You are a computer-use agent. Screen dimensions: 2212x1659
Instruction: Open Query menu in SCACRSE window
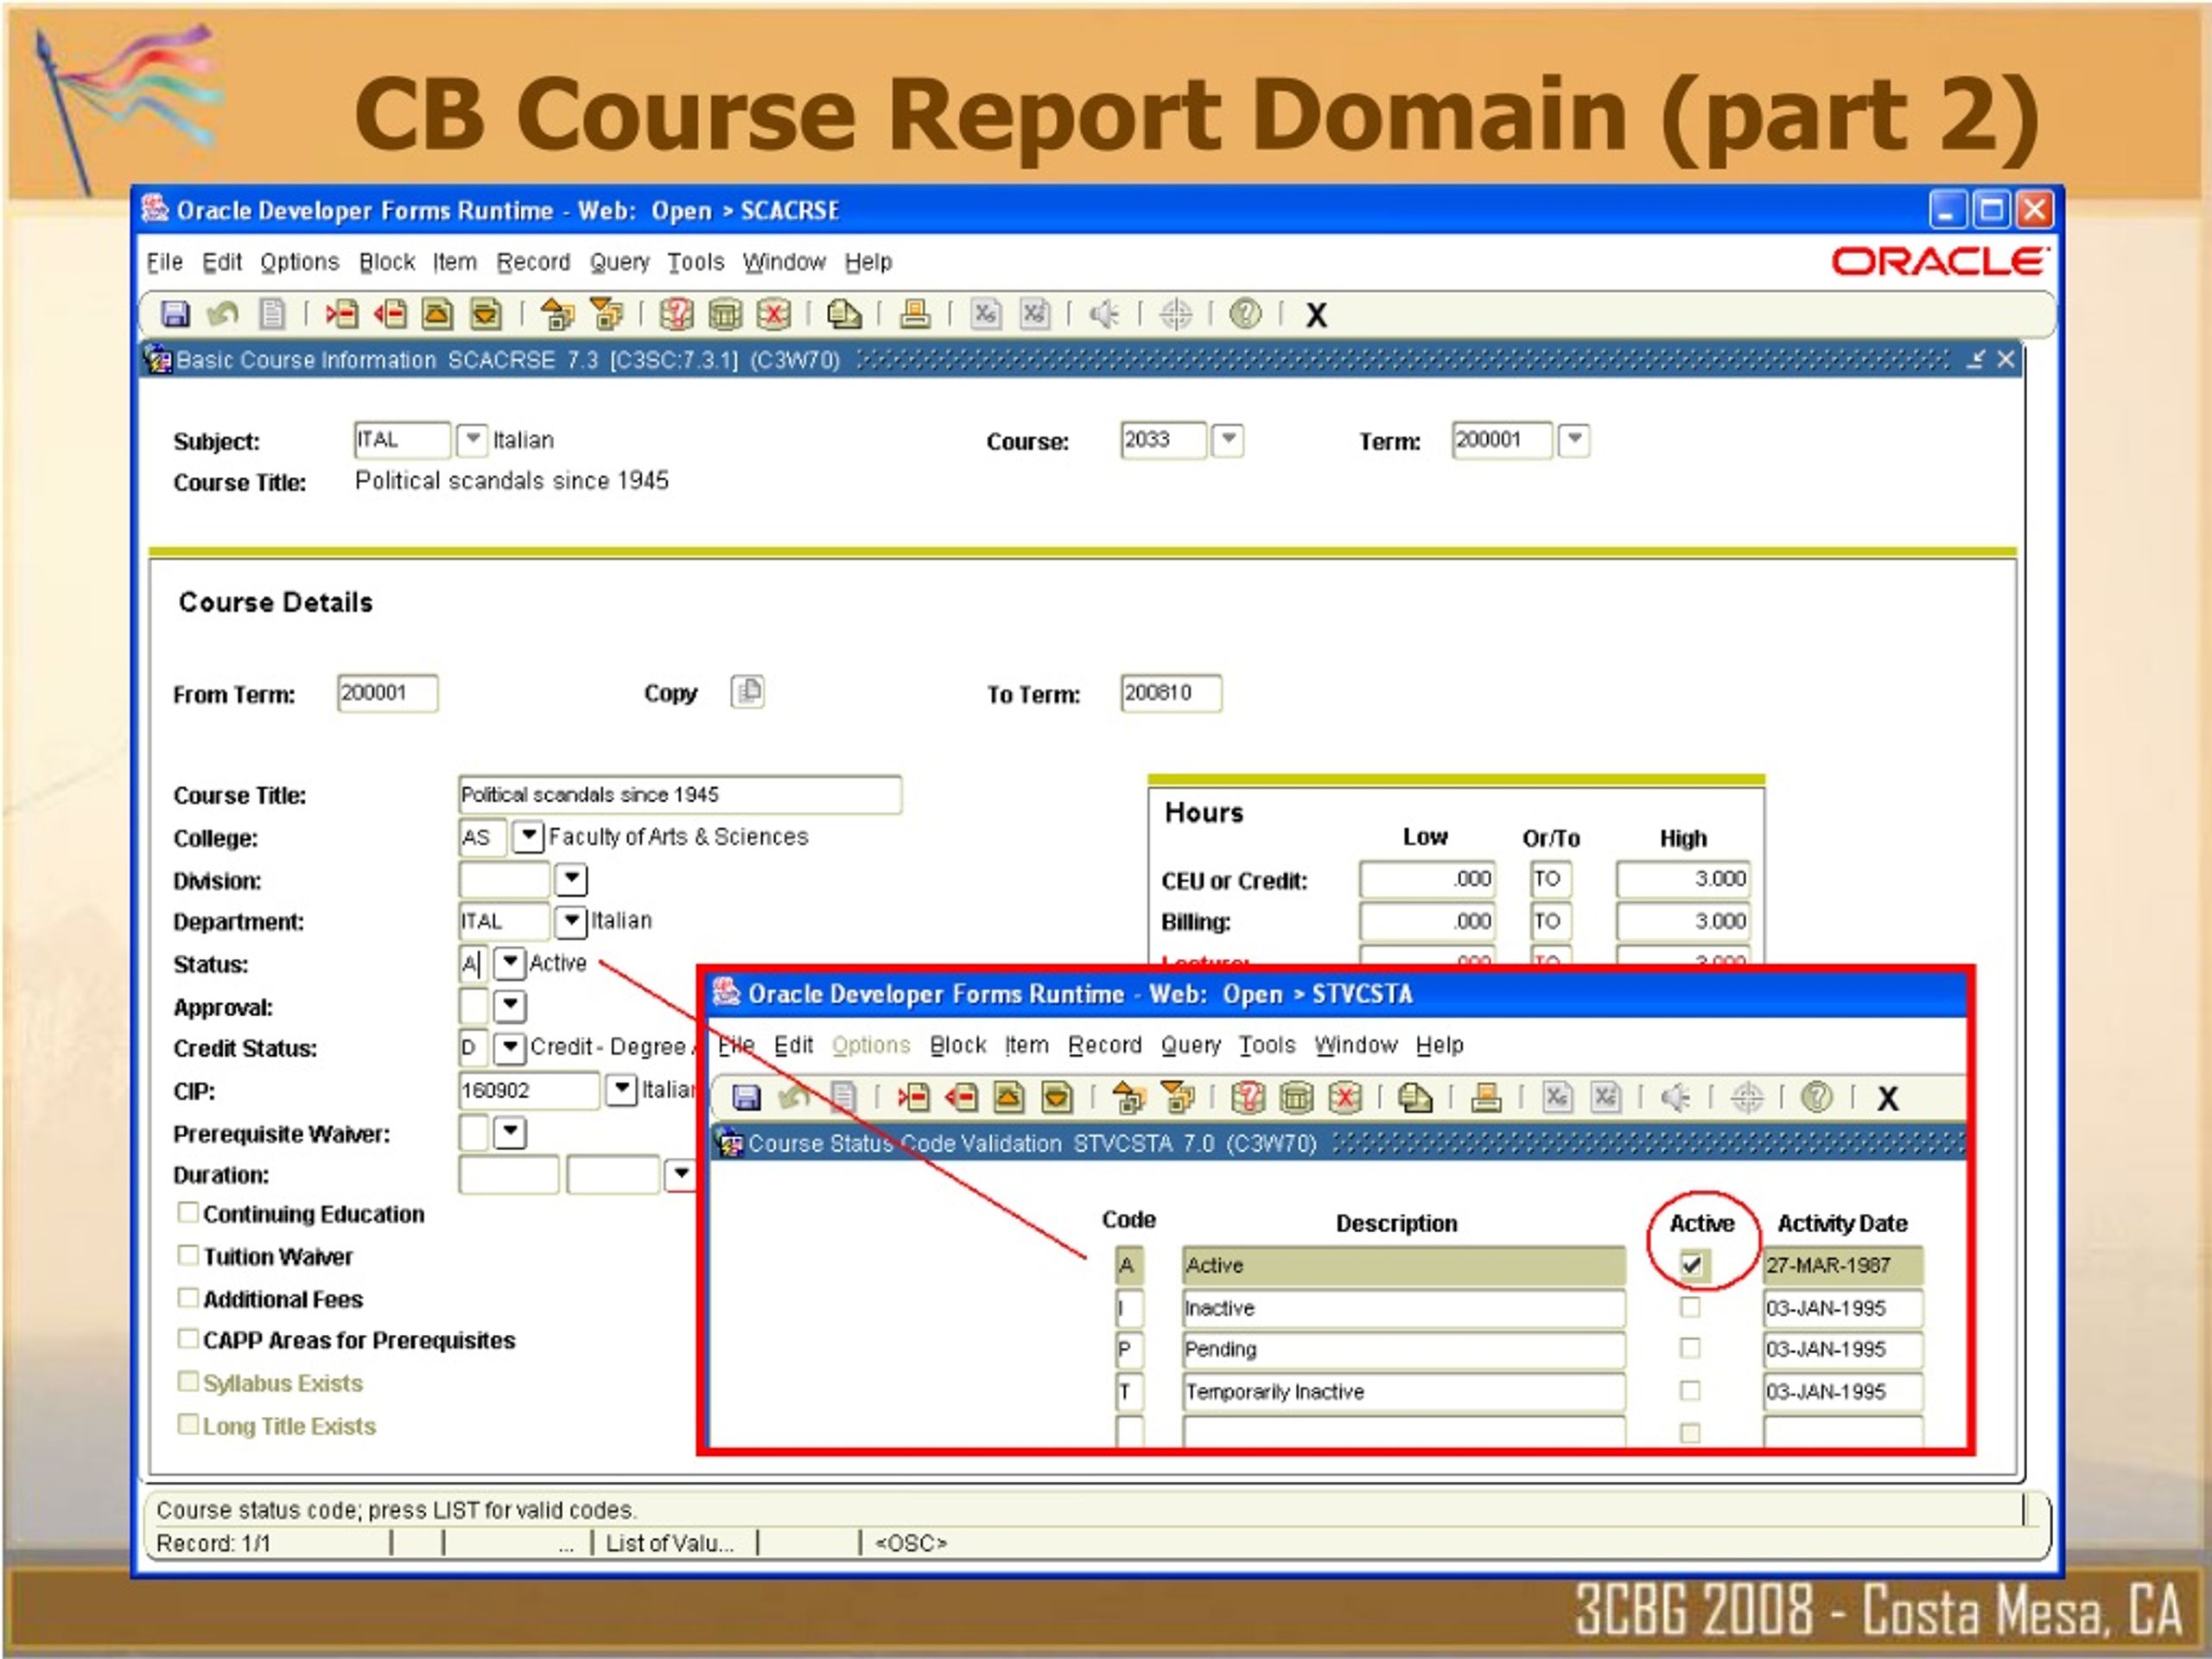[x=619, y=262]
